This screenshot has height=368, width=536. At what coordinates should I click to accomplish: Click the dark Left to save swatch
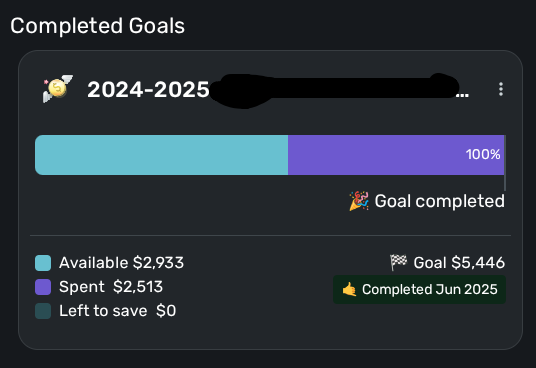coord(43,311)
